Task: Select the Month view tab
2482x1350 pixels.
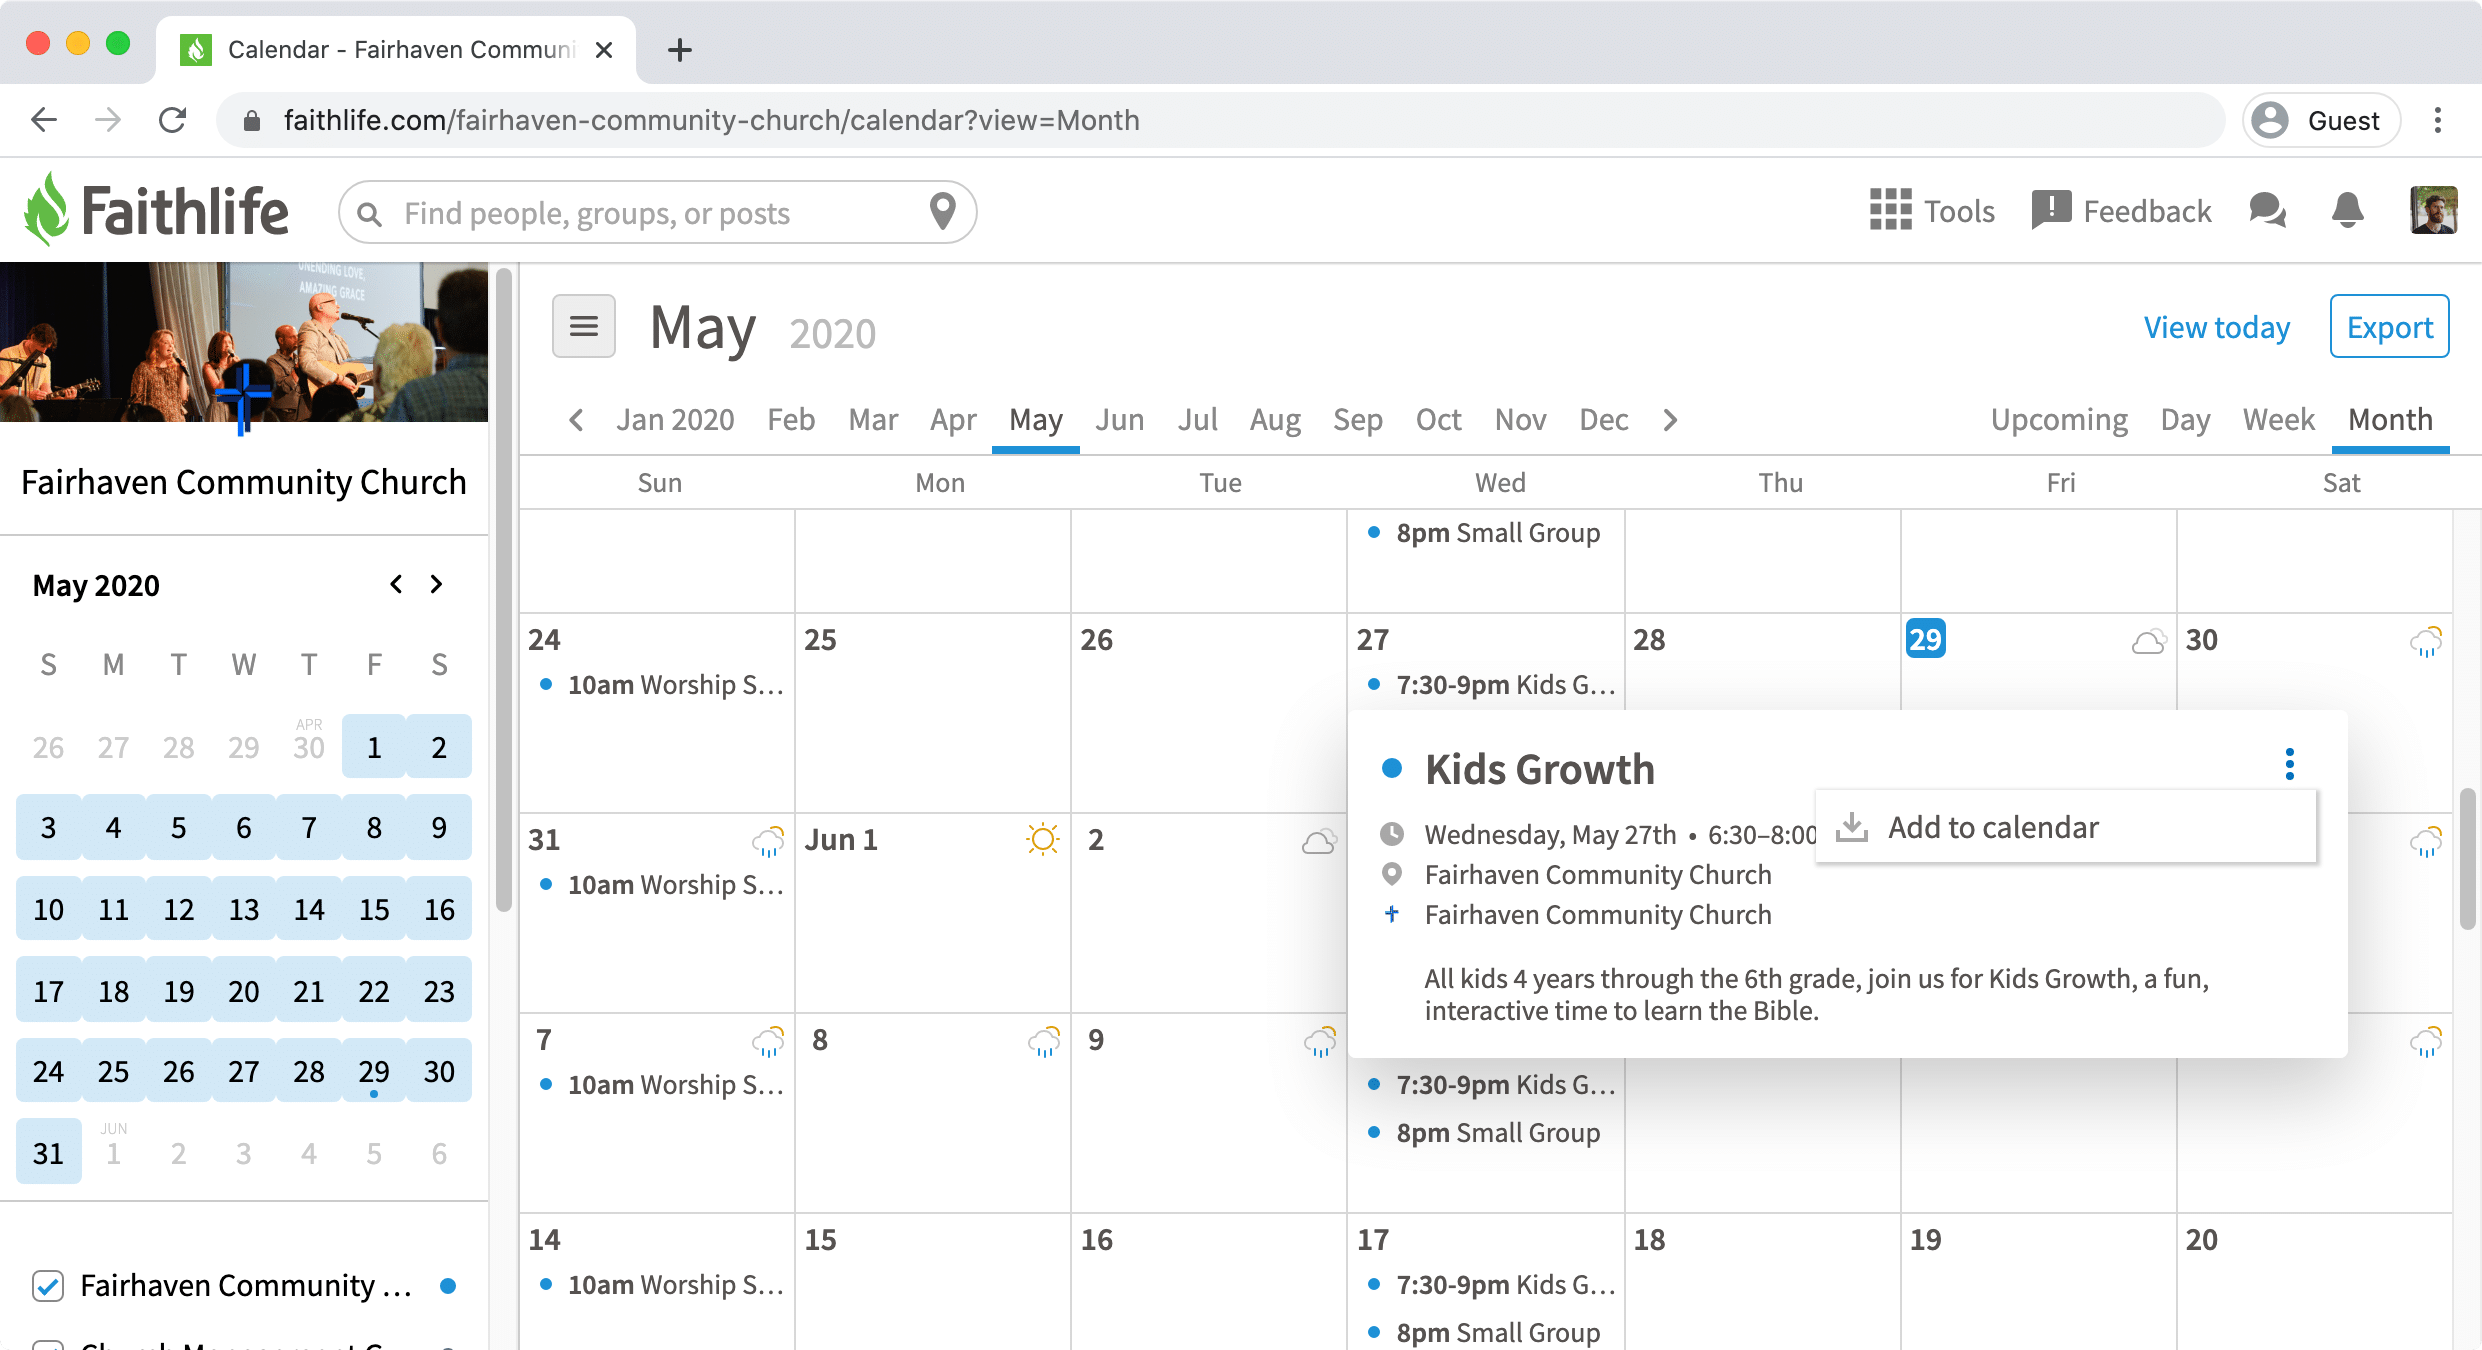Action: [x=2390, y=420]
